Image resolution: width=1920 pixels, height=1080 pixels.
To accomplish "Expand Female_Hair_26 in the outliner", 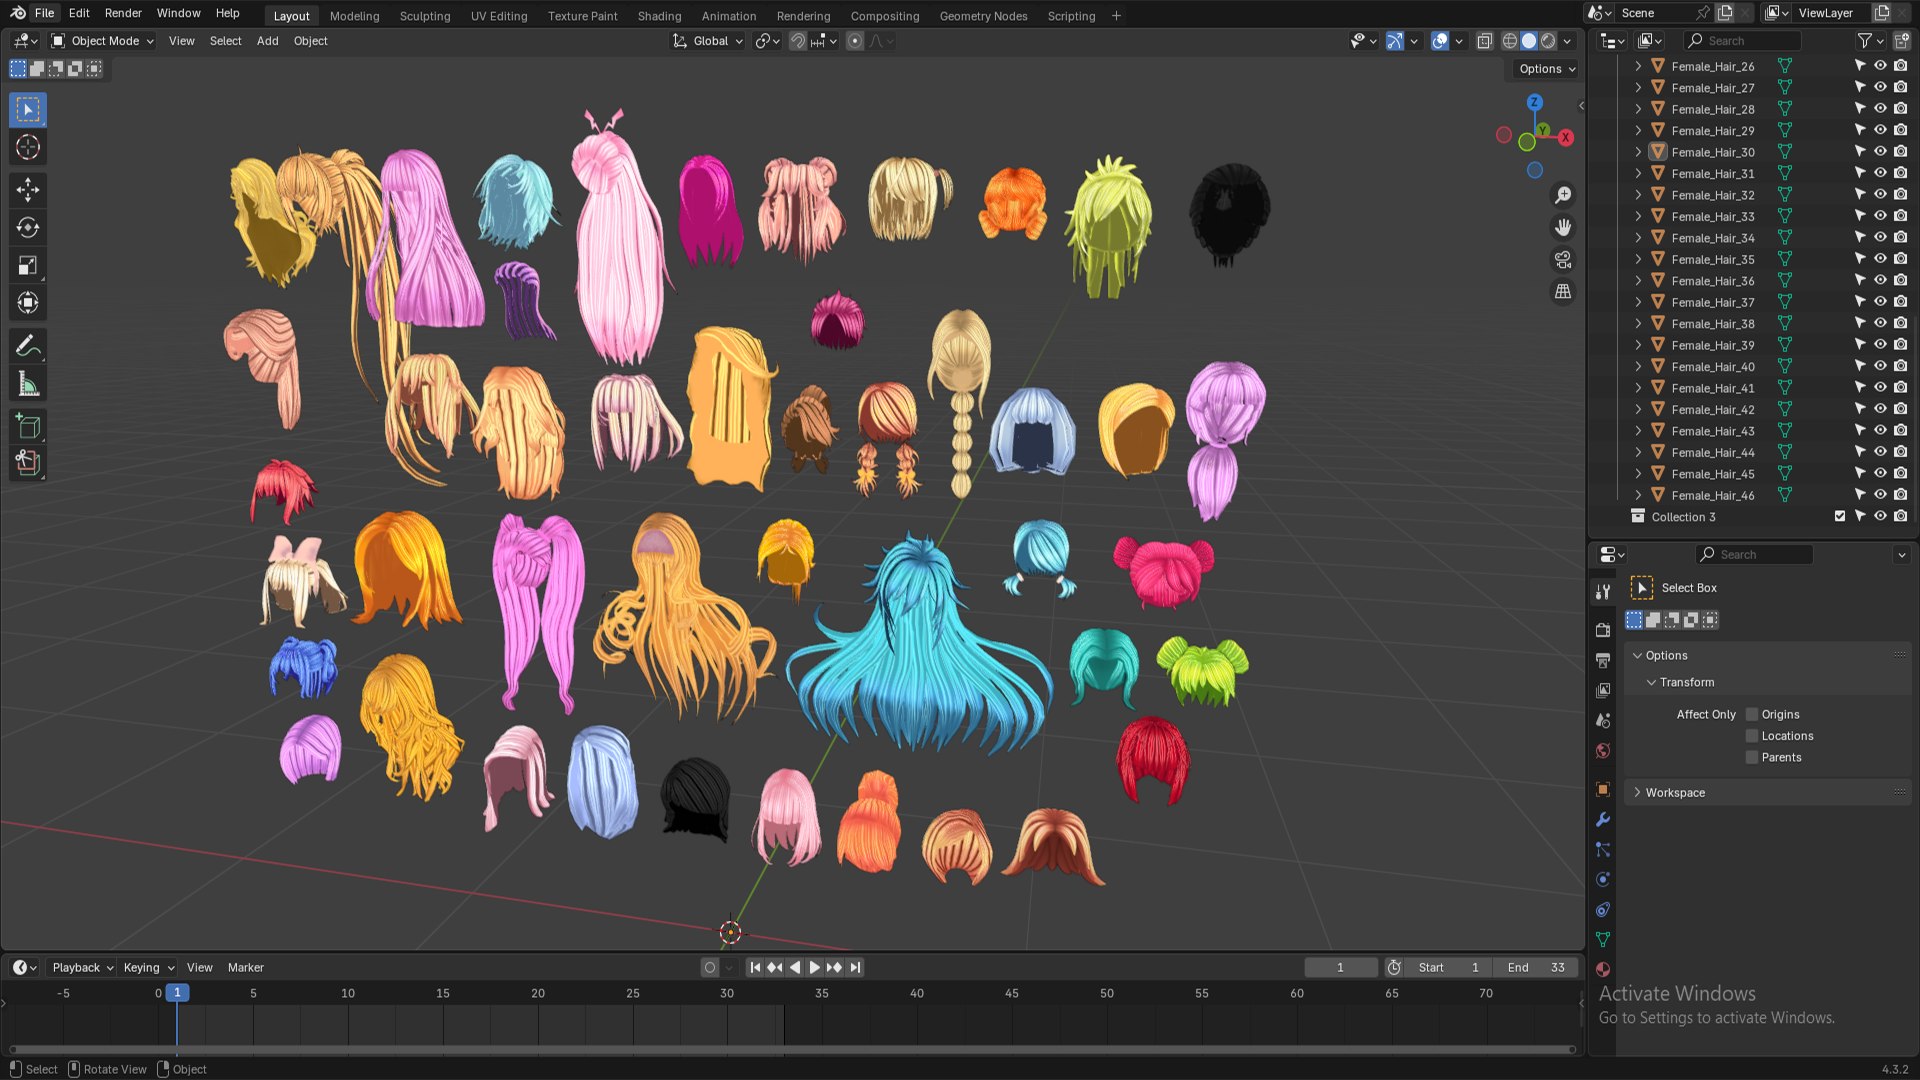I will [x=1638, y=66].
